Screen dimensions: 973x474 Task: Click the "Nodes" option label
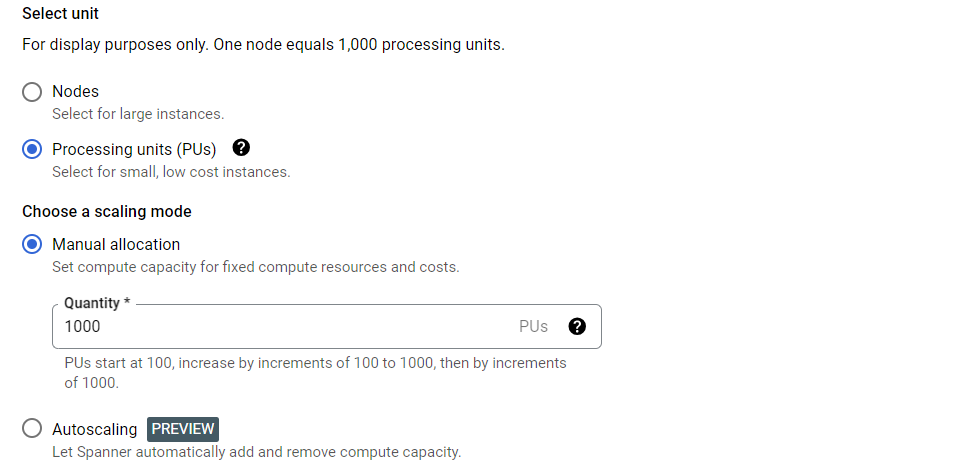76,92
